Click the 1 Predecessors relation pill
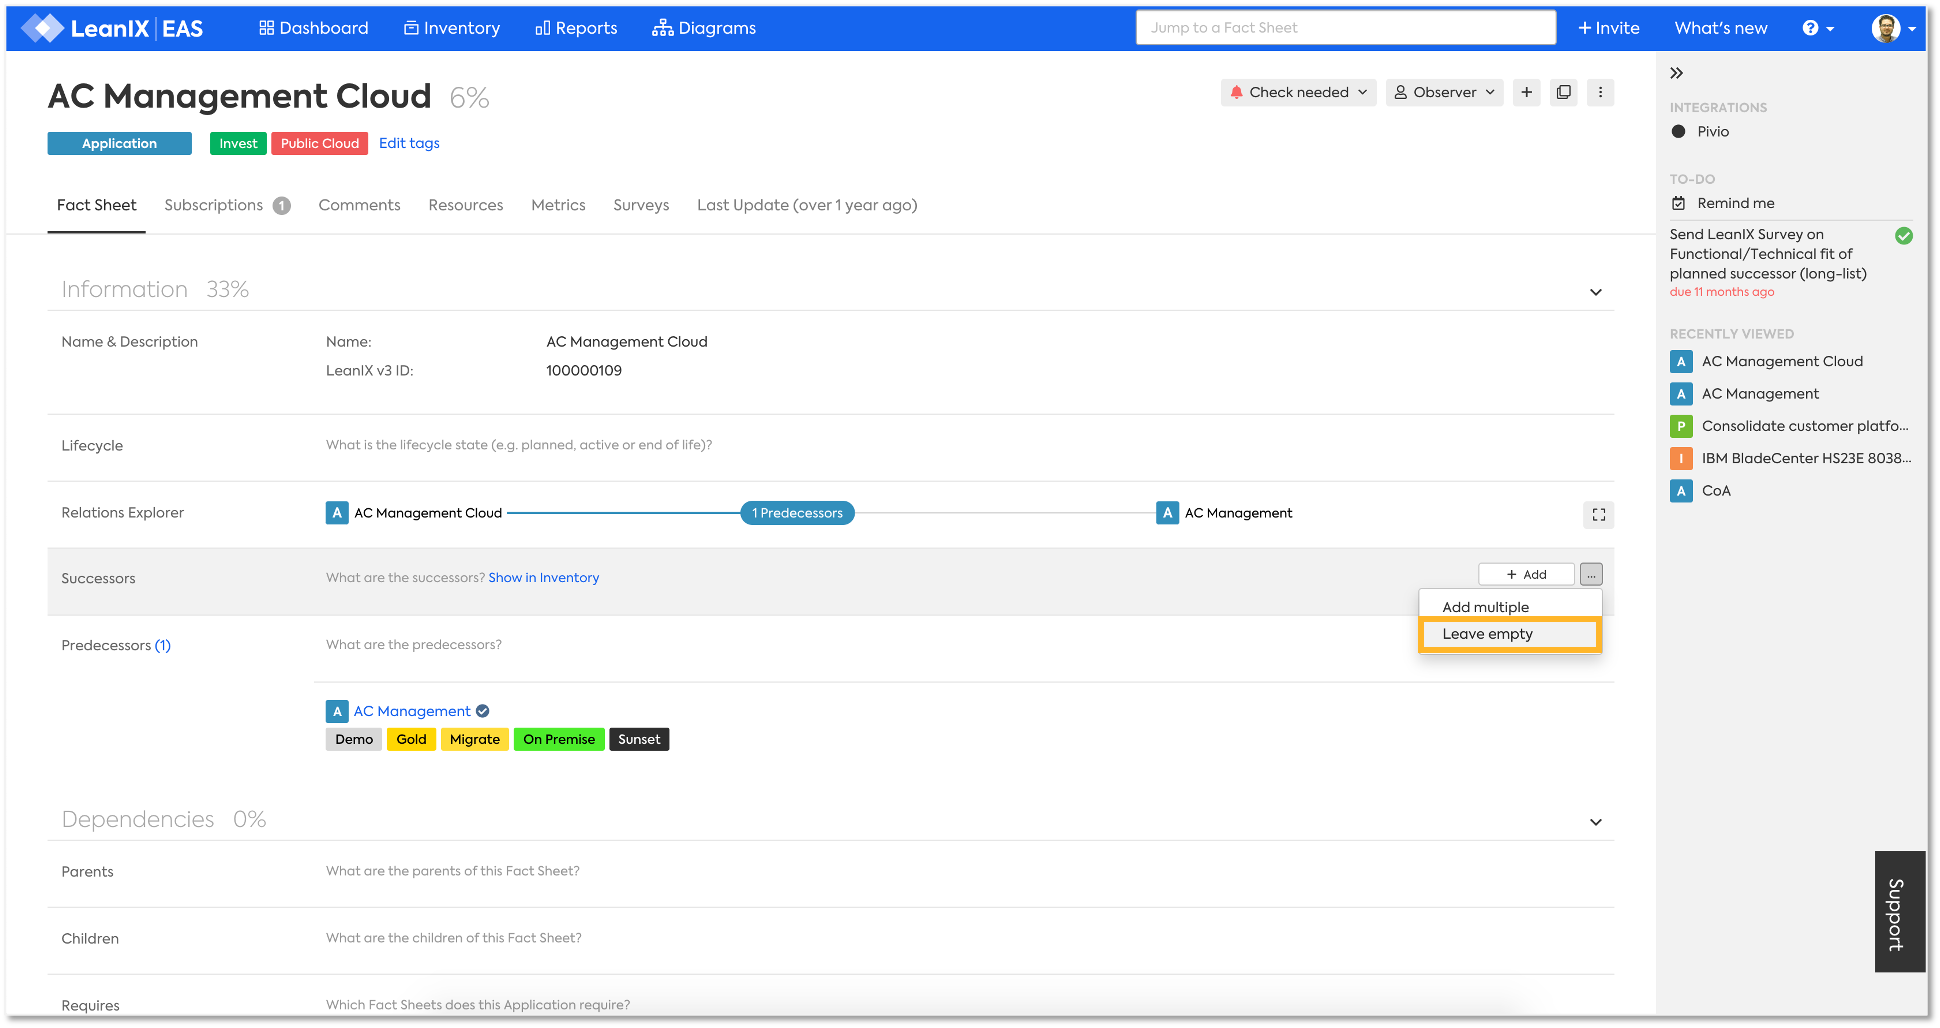This screenshot has height=1028, width=1940. tap(797, 513)
